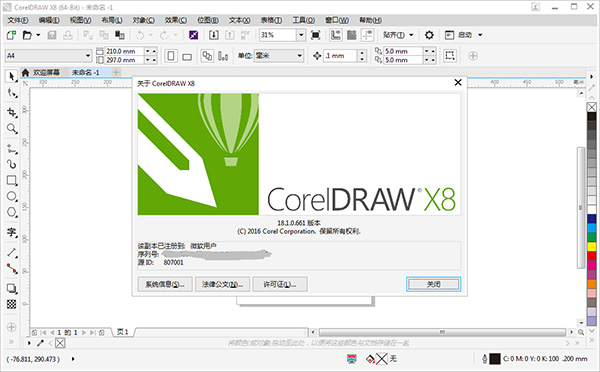Open the Effects menu
Screen dimensions: 600x372
pos(176,20)
